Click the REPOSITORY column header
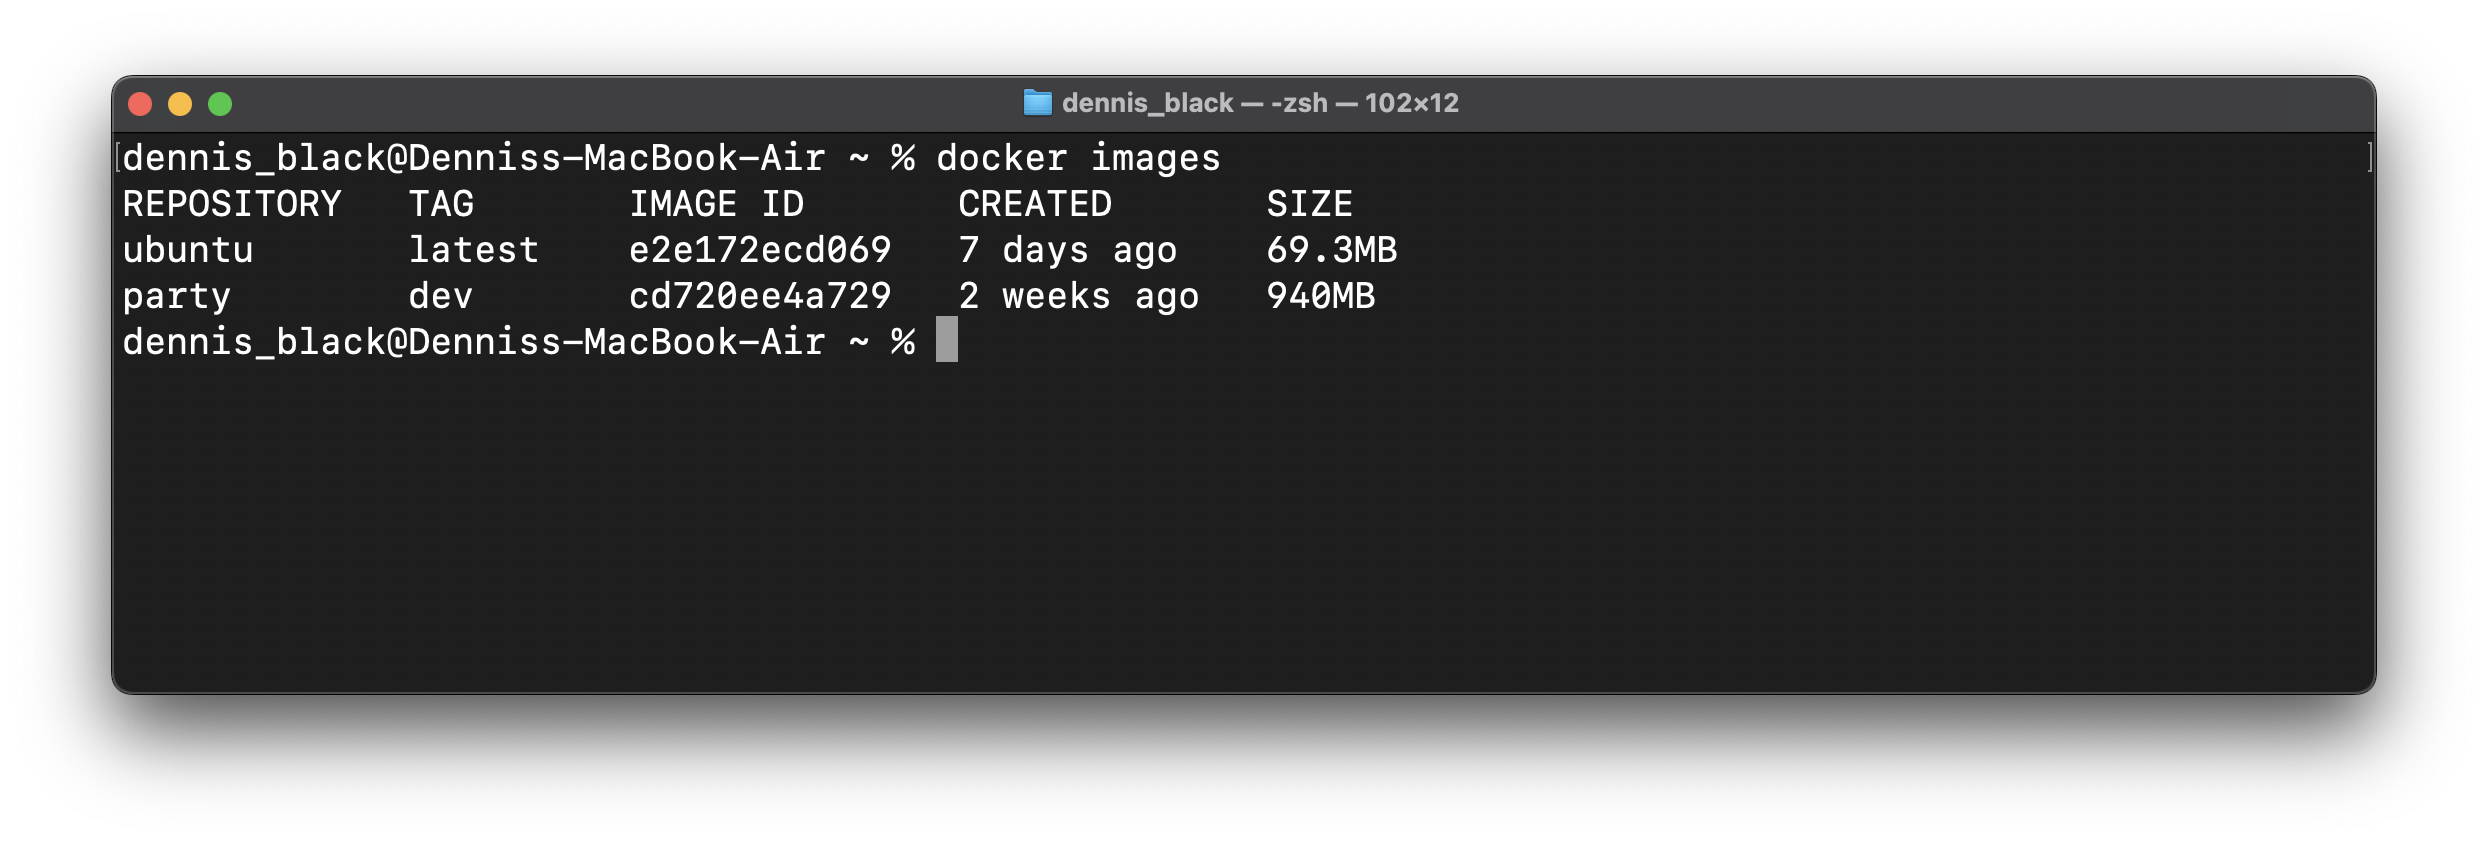This screenshot has width=2488, height=842. (232, 204)
